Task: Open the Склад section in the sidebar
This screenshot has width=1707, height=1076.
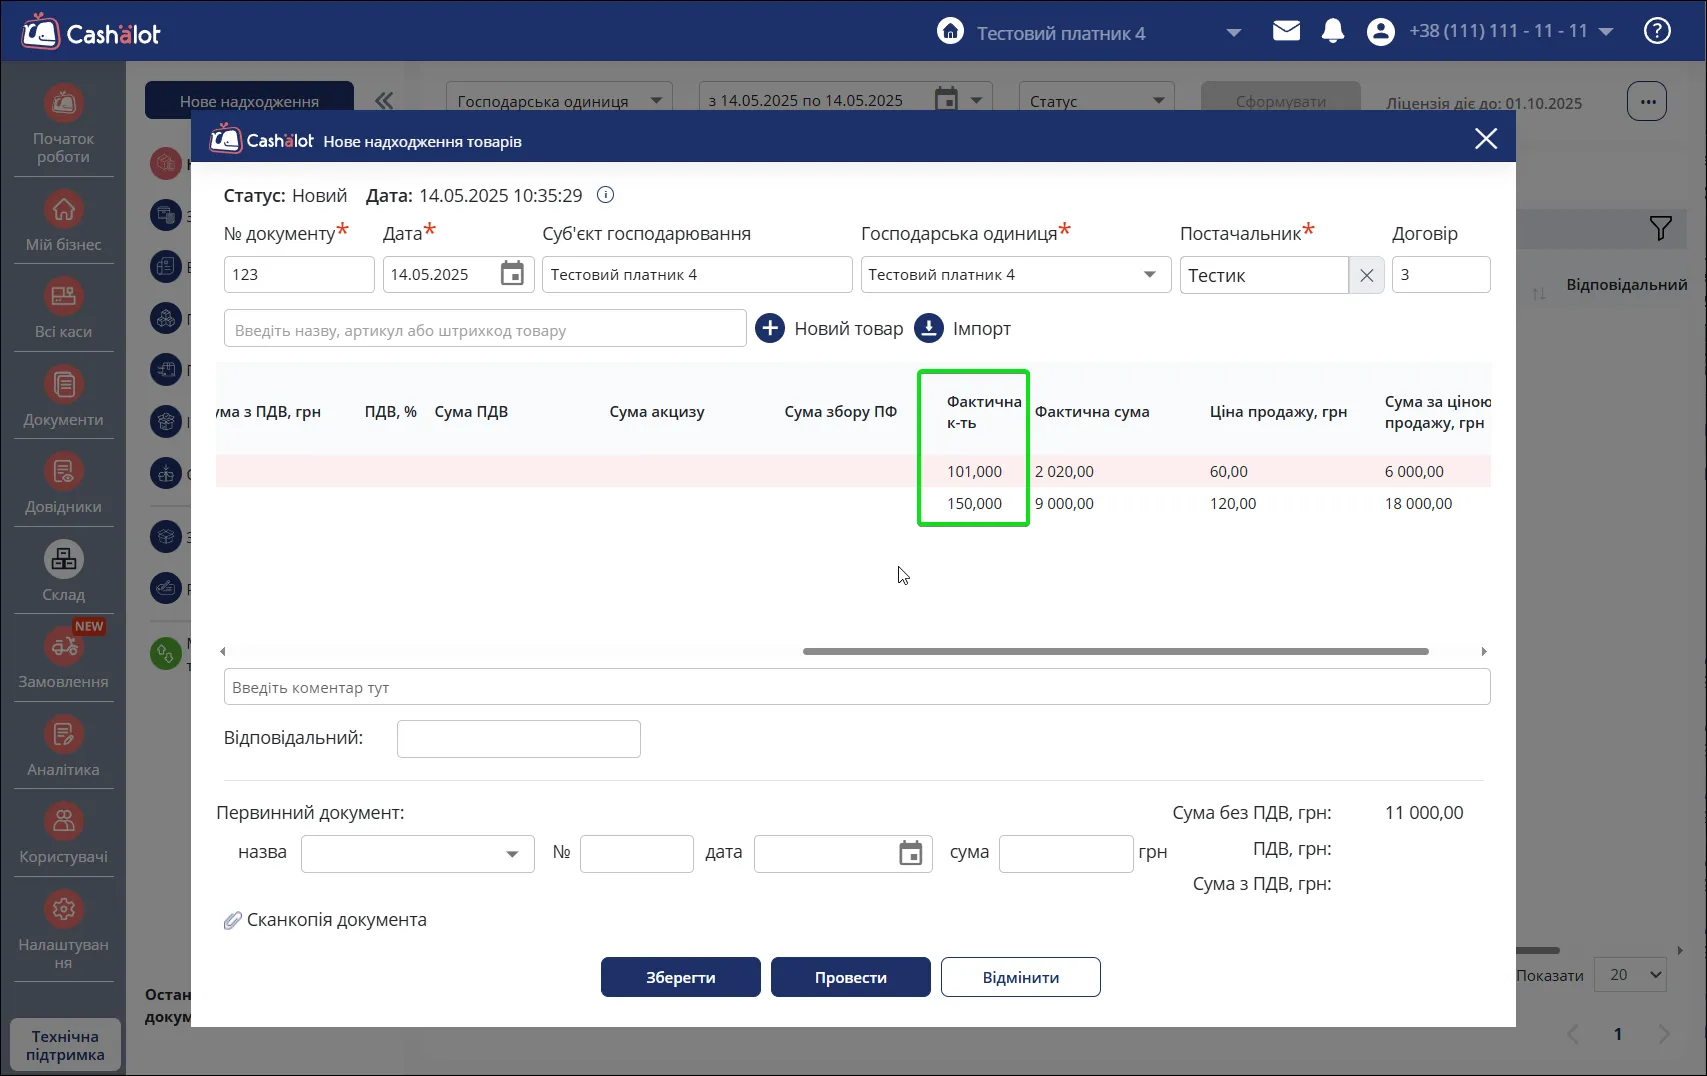Action: (x=64, y=571)
